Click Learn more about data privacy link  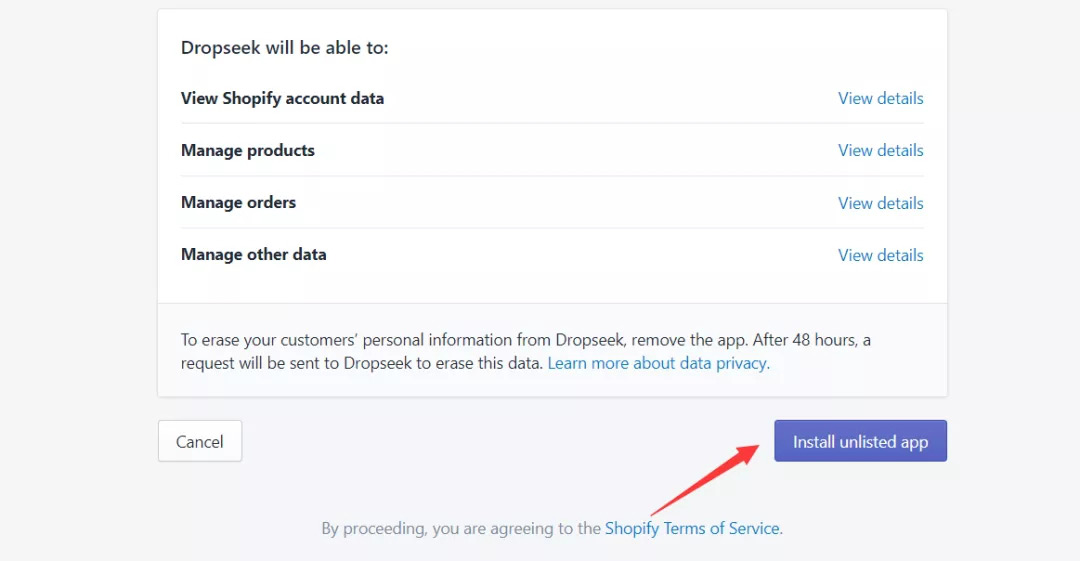point(657,363)
